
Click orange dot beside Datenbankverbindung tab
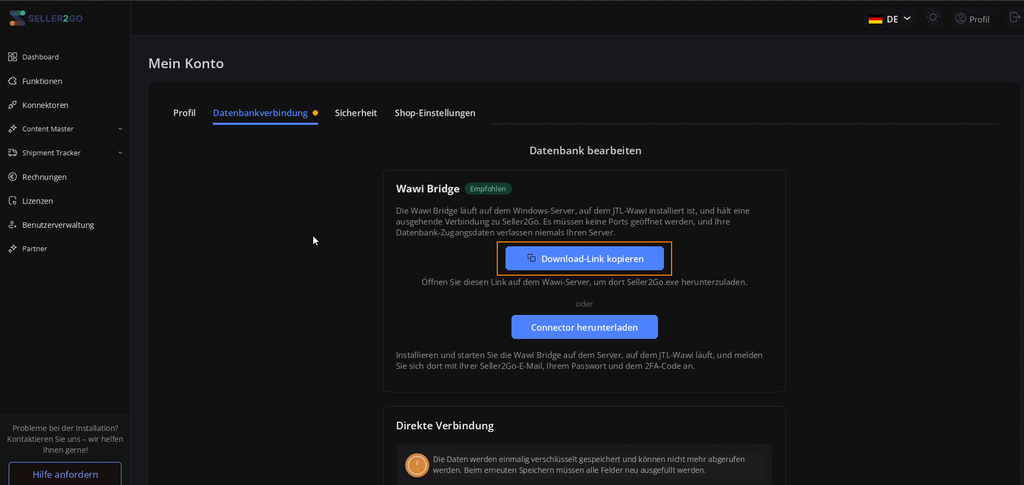point(315,113)
